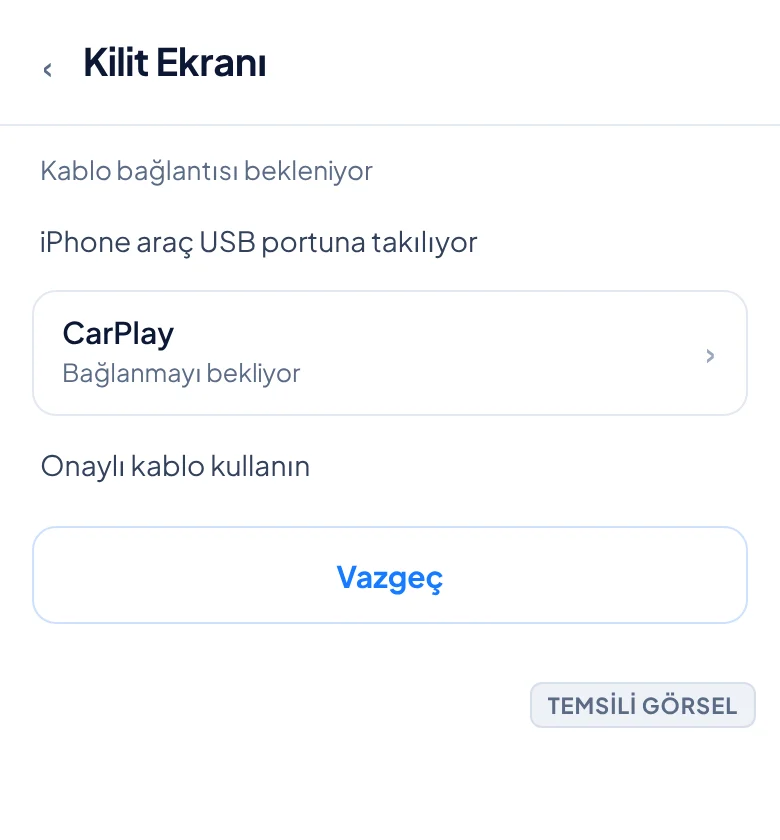Cancel waiting with the blue Vazgeç label
780x840 pixels.
click(x=390, y=578)
